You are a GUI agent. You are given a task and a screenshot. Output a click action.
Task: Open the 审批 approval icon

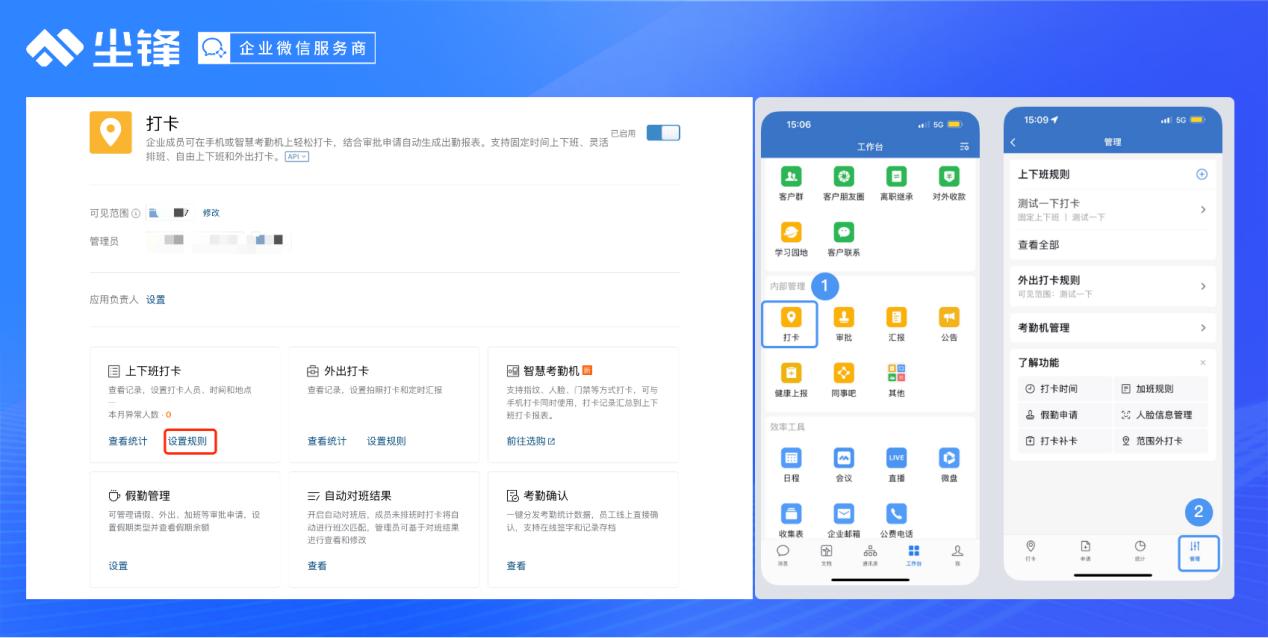tap(844, 319)
